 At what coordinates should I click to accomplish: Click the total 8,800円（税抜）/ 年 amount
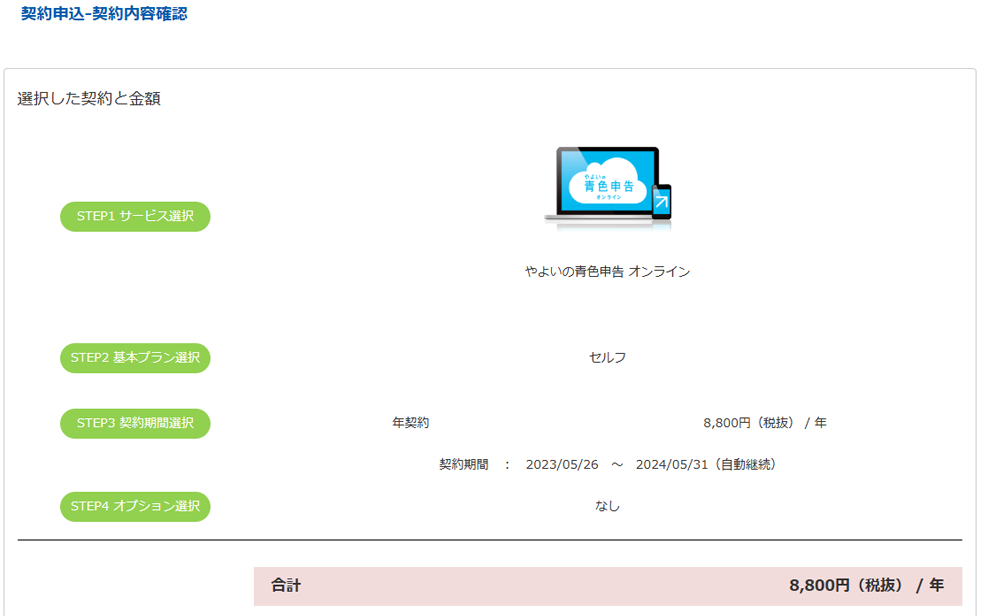point(867,586)
